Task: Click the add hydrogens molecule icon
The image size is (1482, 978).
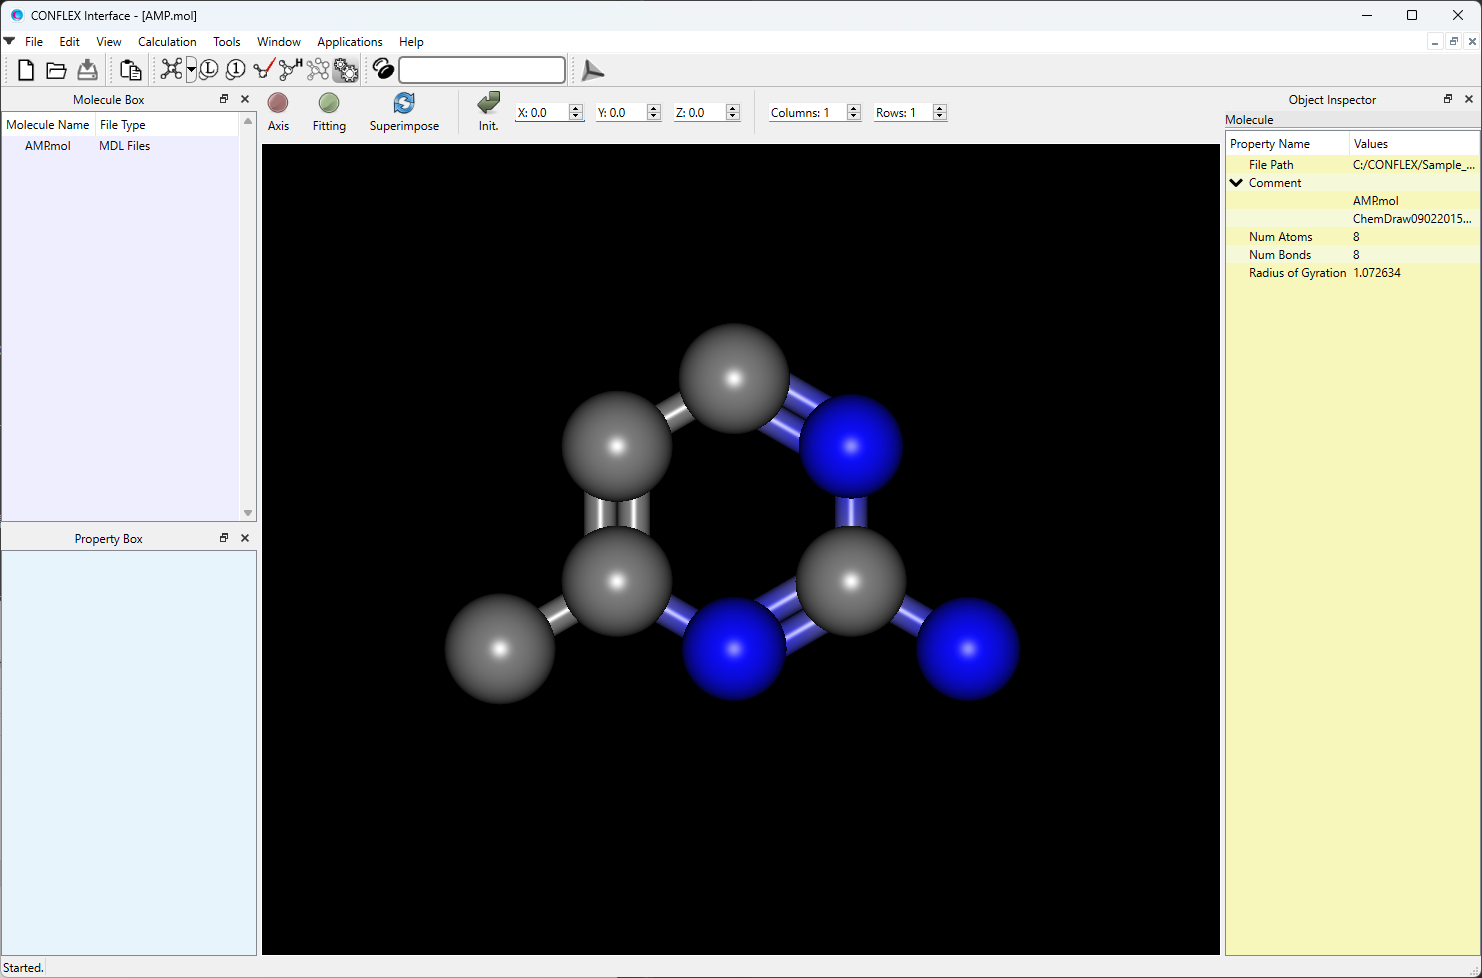Action: point(290,69)
